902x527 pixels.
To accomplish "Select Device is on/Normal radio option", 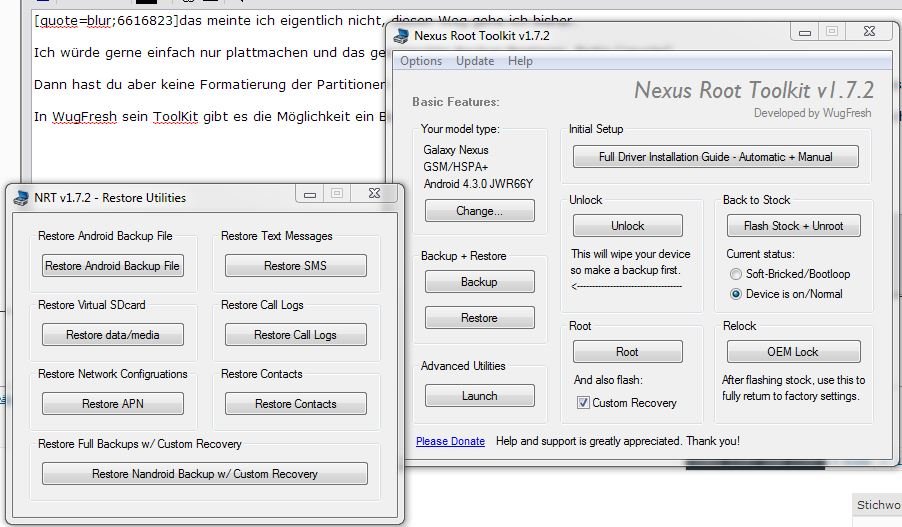I will click(x=736, y=294).
